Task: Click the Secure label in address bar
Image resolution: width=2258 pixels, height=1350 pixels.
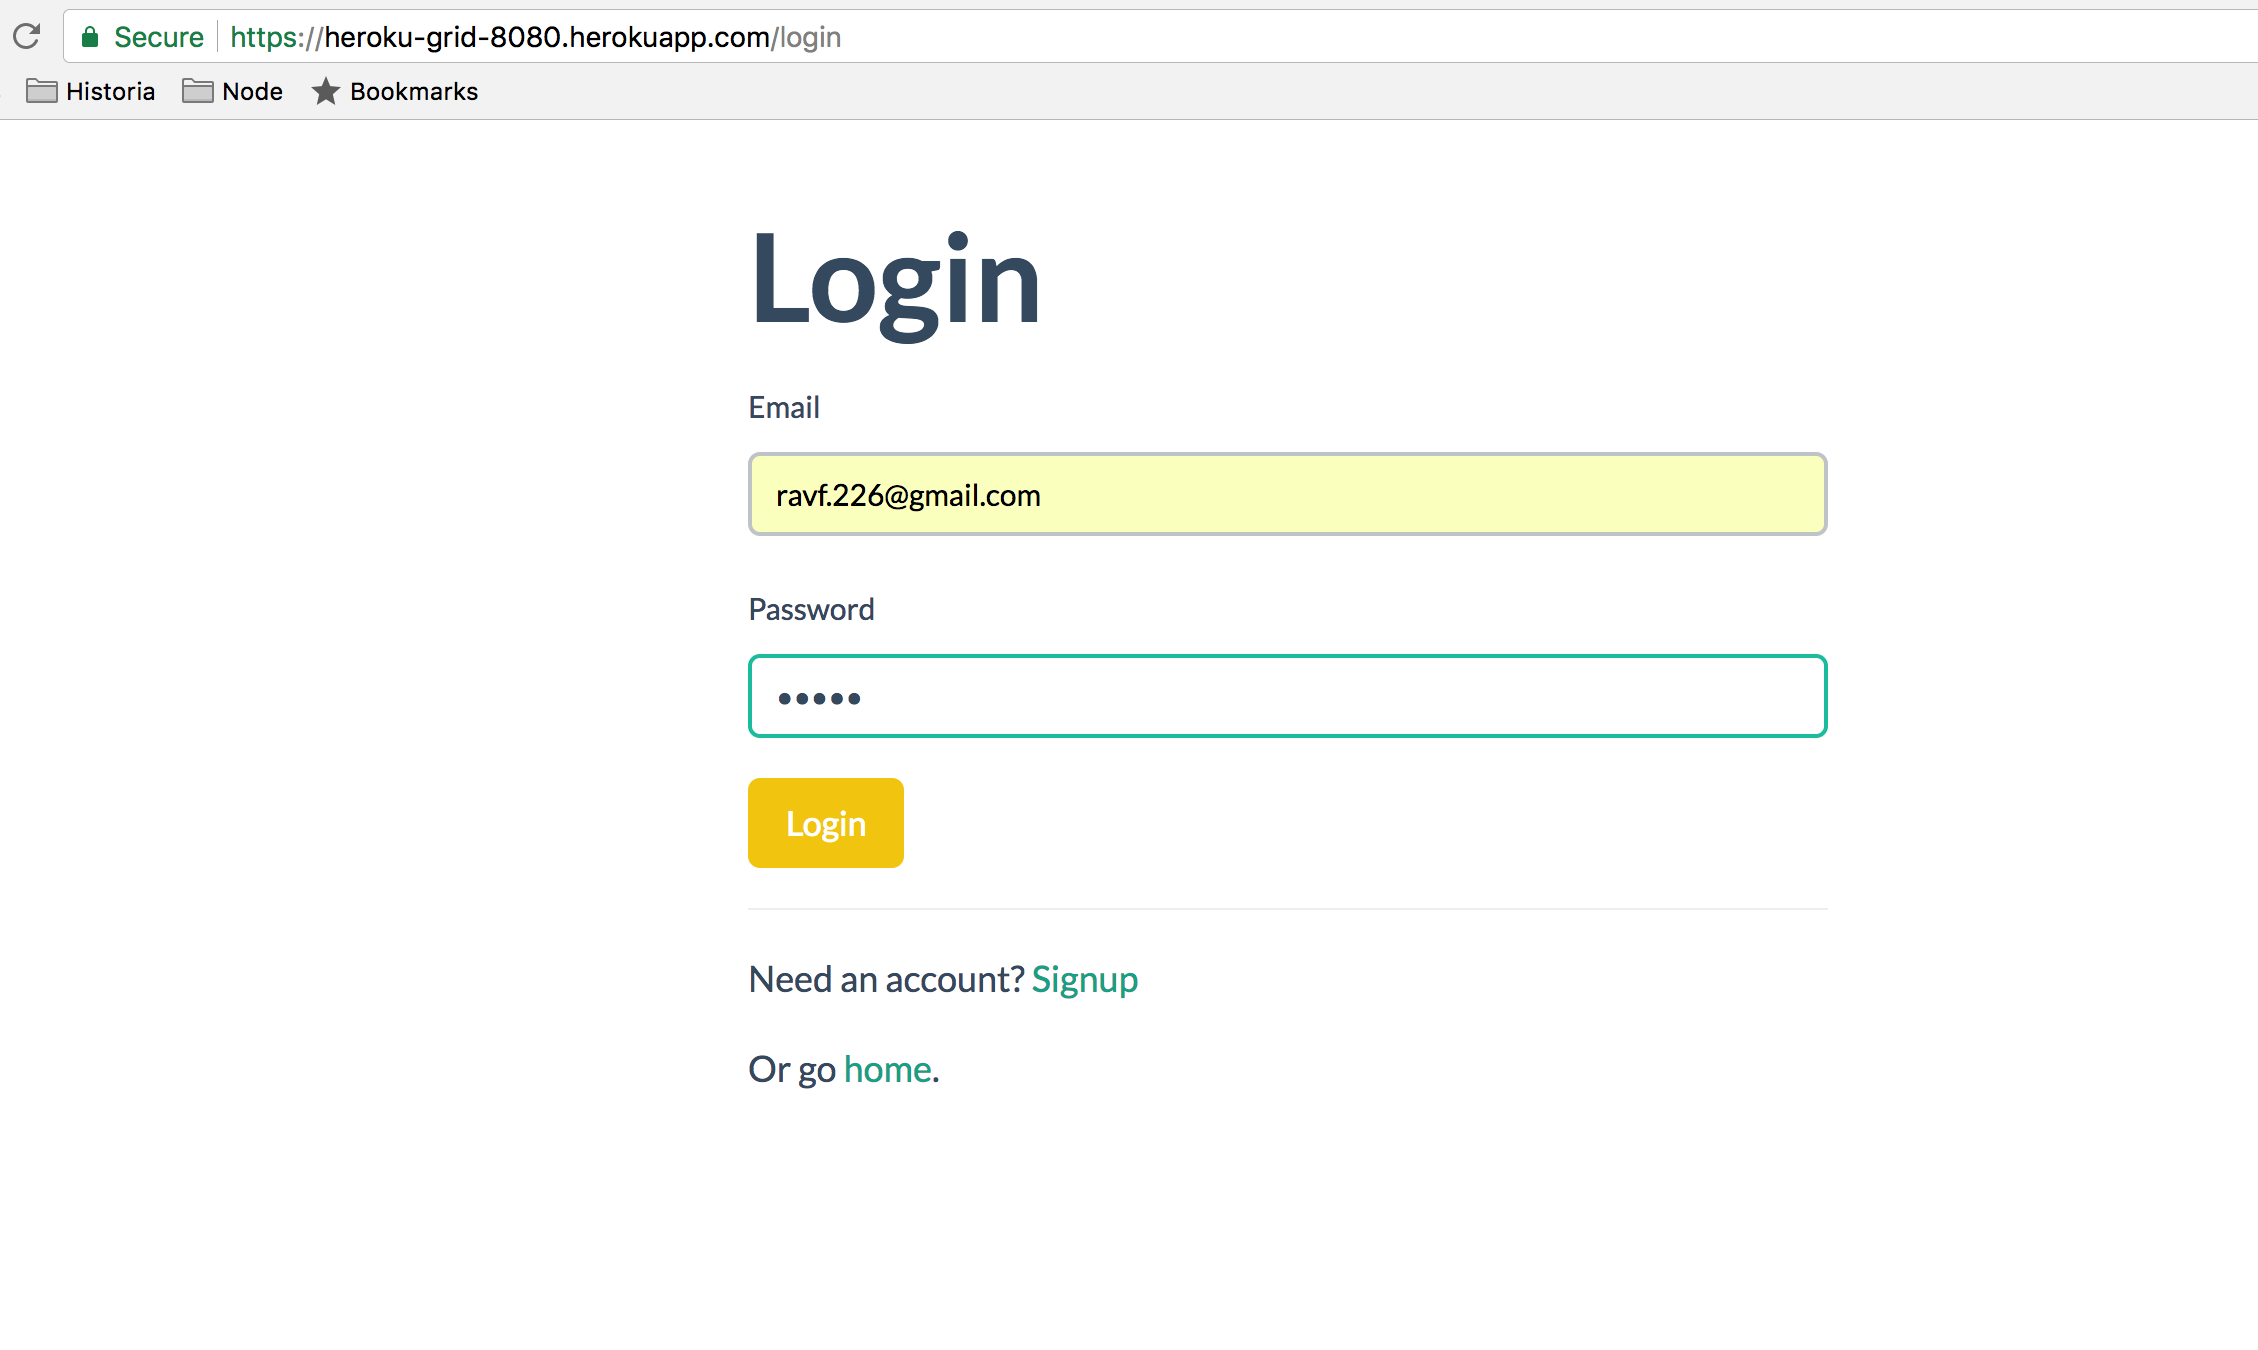Action: (158, 38)
